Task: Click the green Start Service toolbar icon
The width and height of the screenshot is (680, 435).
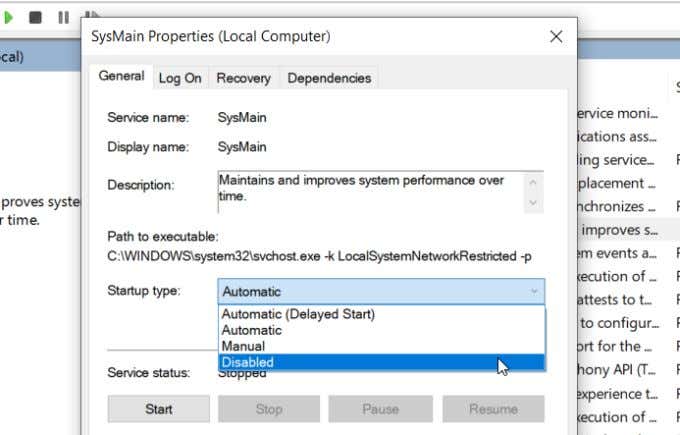Action: click(x=9, y=17)
